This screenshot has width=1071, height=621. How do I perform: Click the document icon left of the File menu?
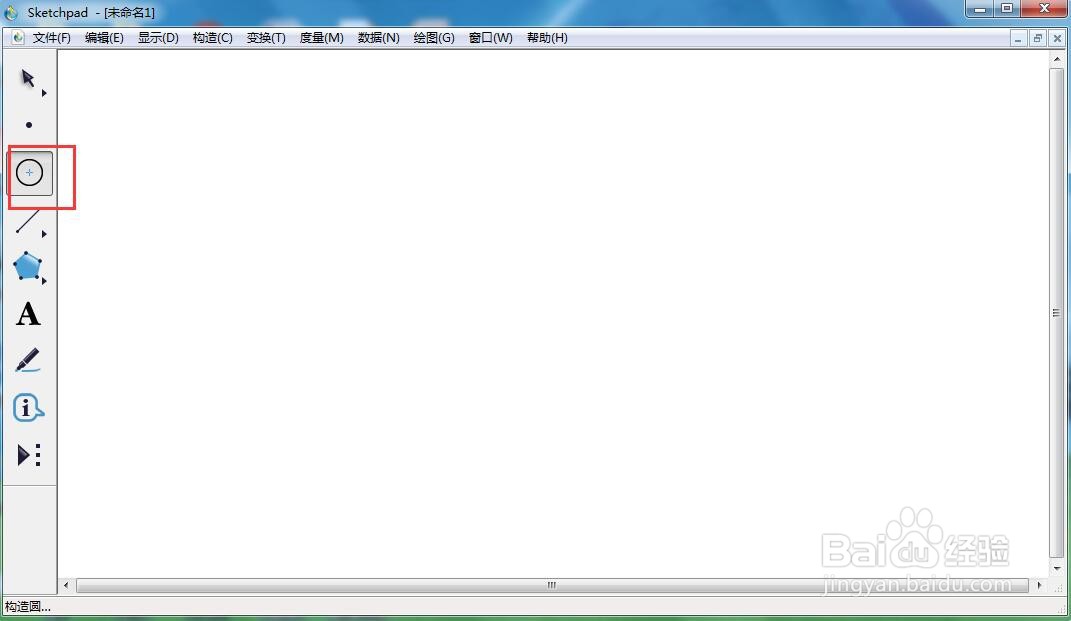pyautogui.click(x=18, y=38)
